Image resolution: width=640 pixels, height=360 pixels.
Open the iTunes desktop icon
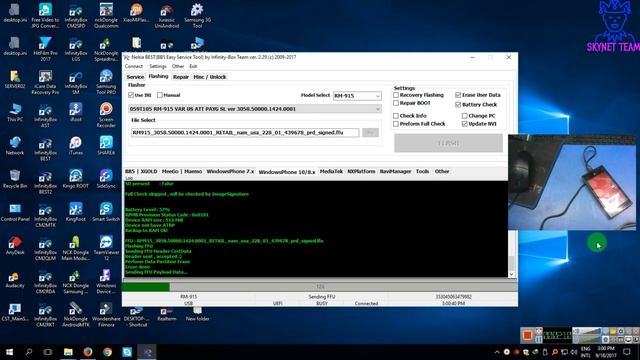click(76, 146)
